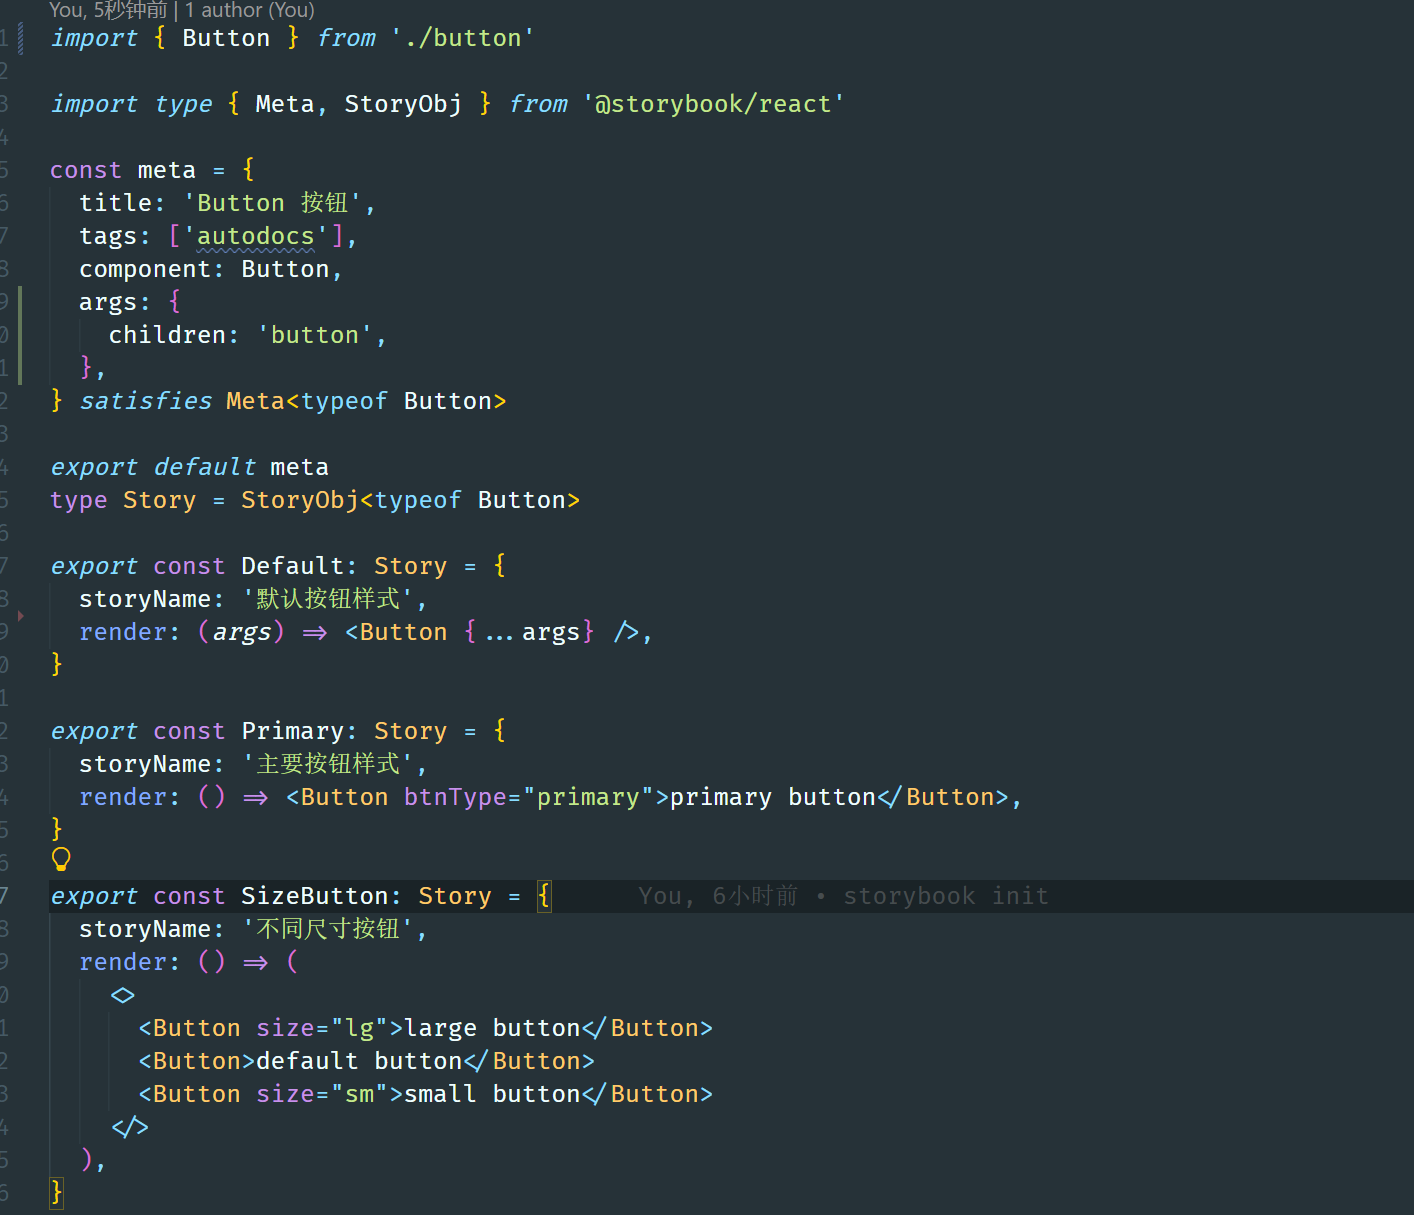Click 'type Story' alias name
The height and width of the screenshot is (1215, 1414).
(x=159, y=500)
